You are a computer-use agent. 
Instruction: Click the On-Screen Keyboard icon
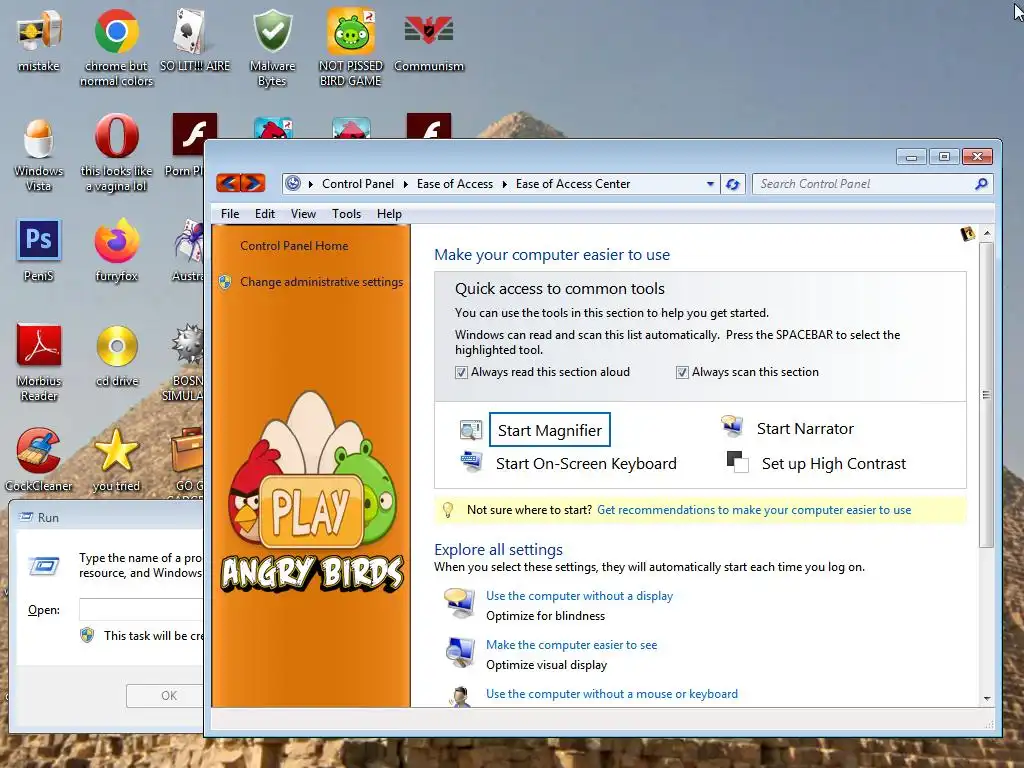(x=471, y=461)
